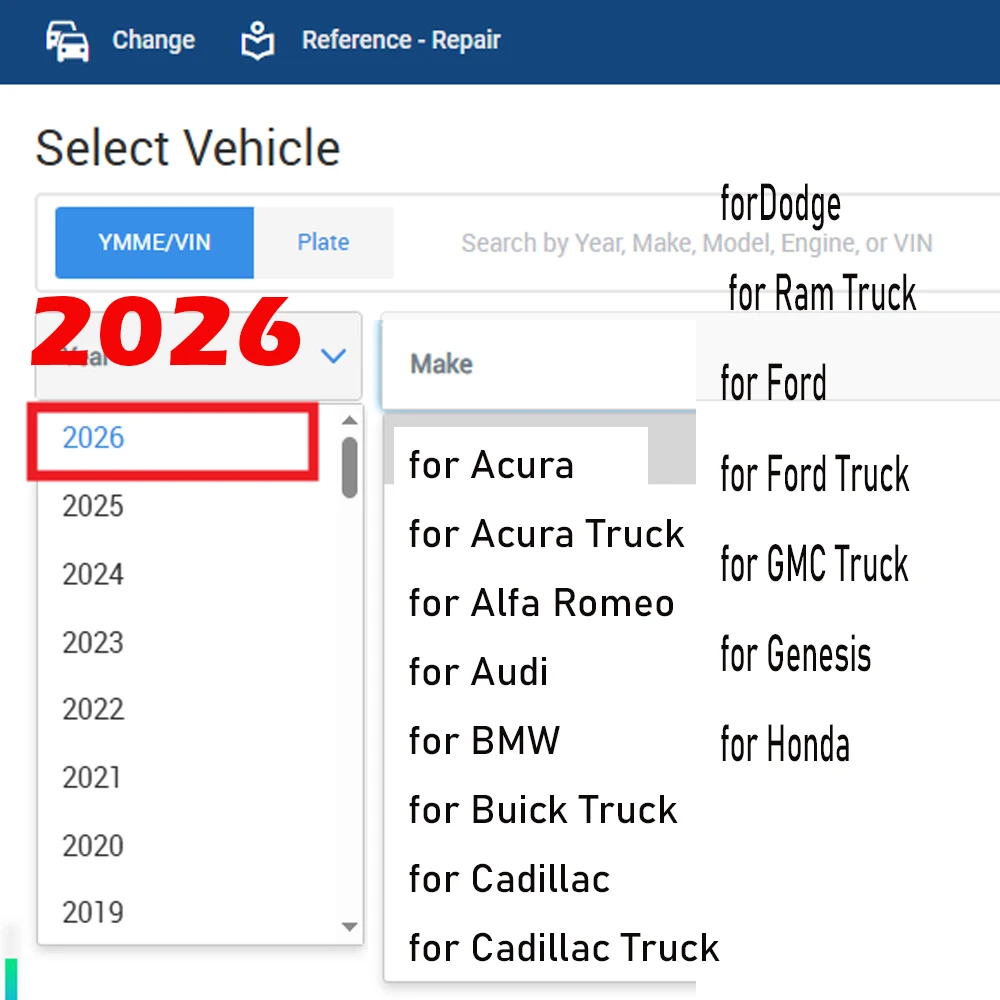Select year 2024 in the list
The width and height of the screenshot is (1000, 1000).
pyautogui.click(x=93, y=574)
